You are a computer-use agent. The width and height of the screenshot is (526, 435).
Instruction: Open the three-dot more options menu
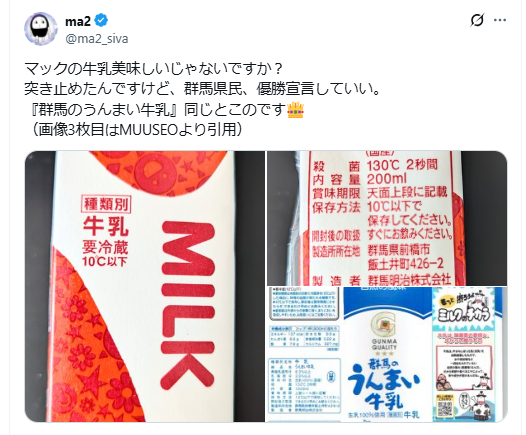[500, 20]
